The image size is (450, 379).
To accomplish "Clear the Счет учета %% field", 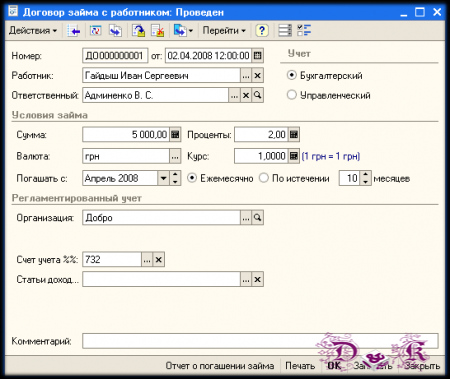I will point(159,259).
